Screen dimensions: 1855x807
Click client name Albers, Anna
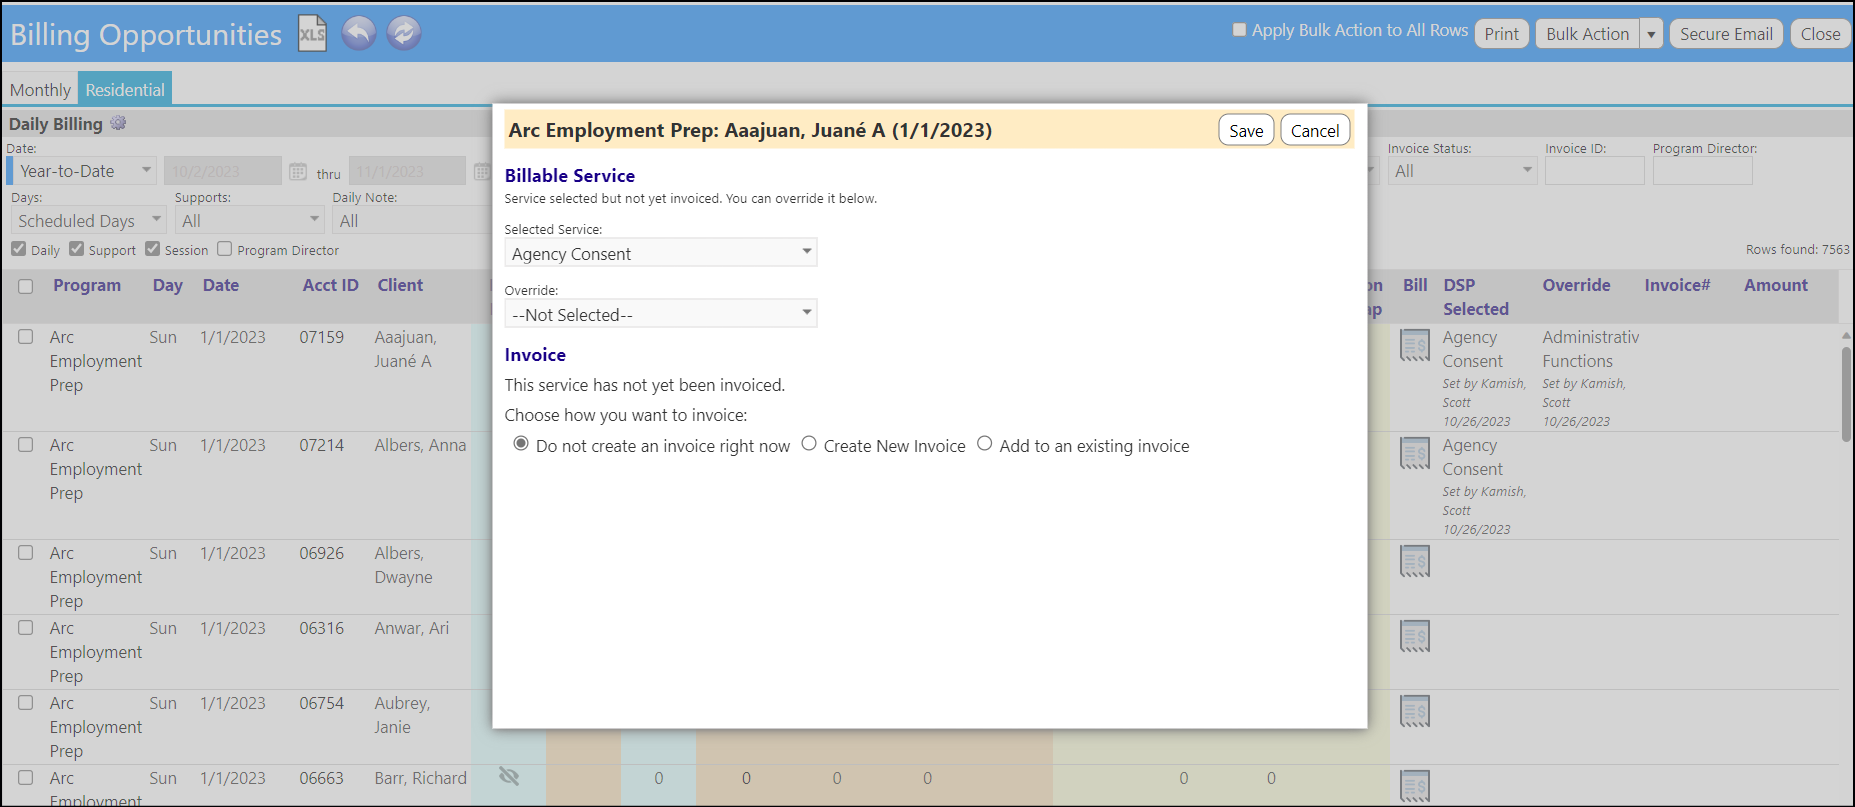click(420, 445)
